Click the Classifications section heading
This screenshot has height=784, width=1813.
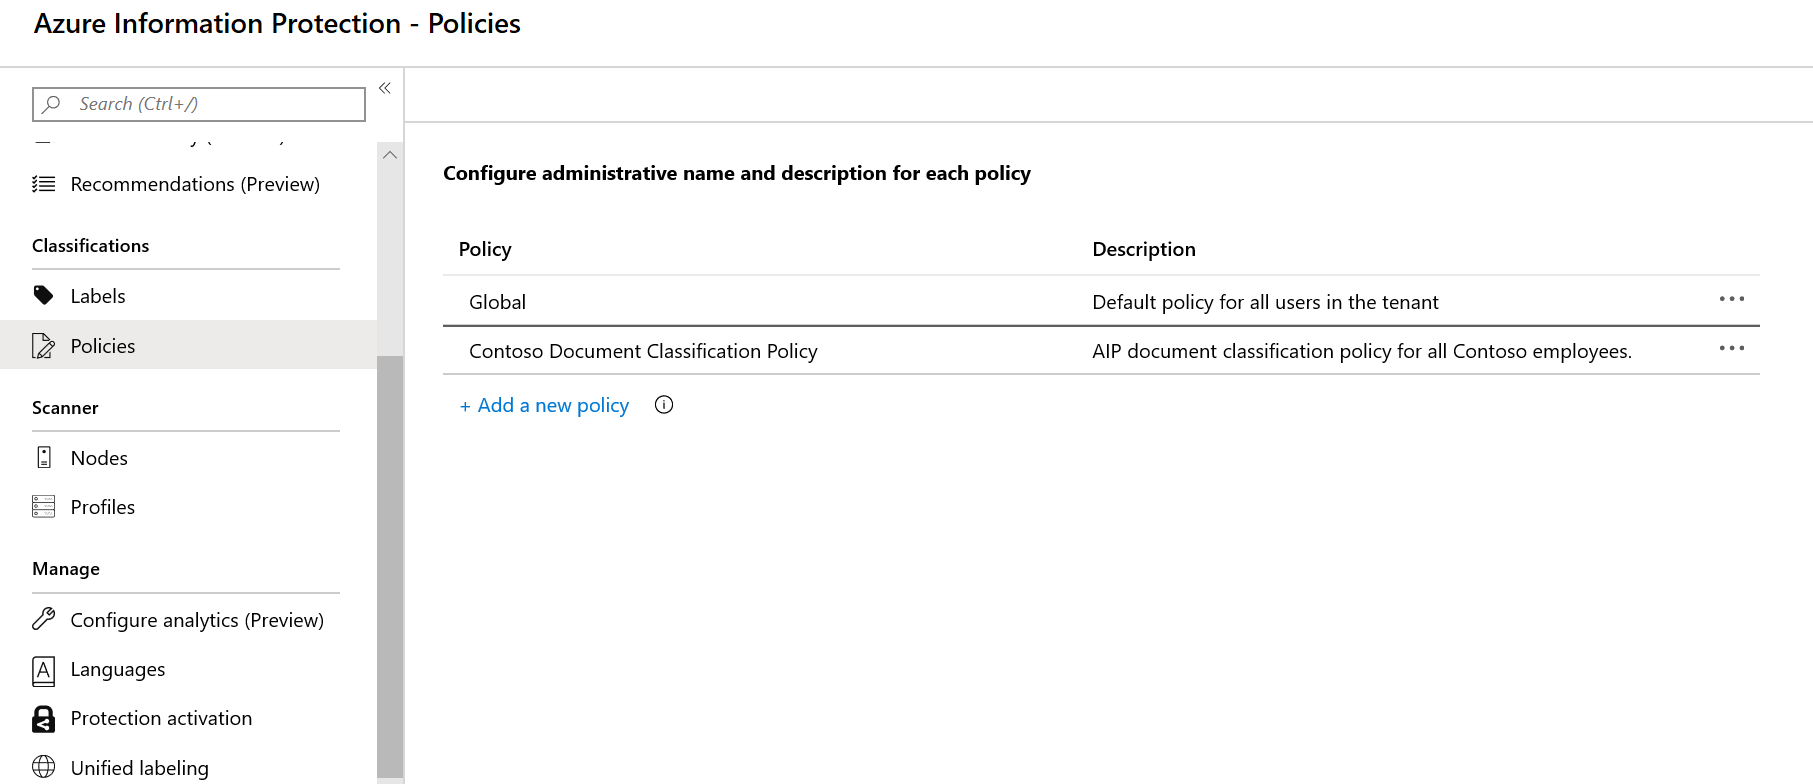coord(91,246)
